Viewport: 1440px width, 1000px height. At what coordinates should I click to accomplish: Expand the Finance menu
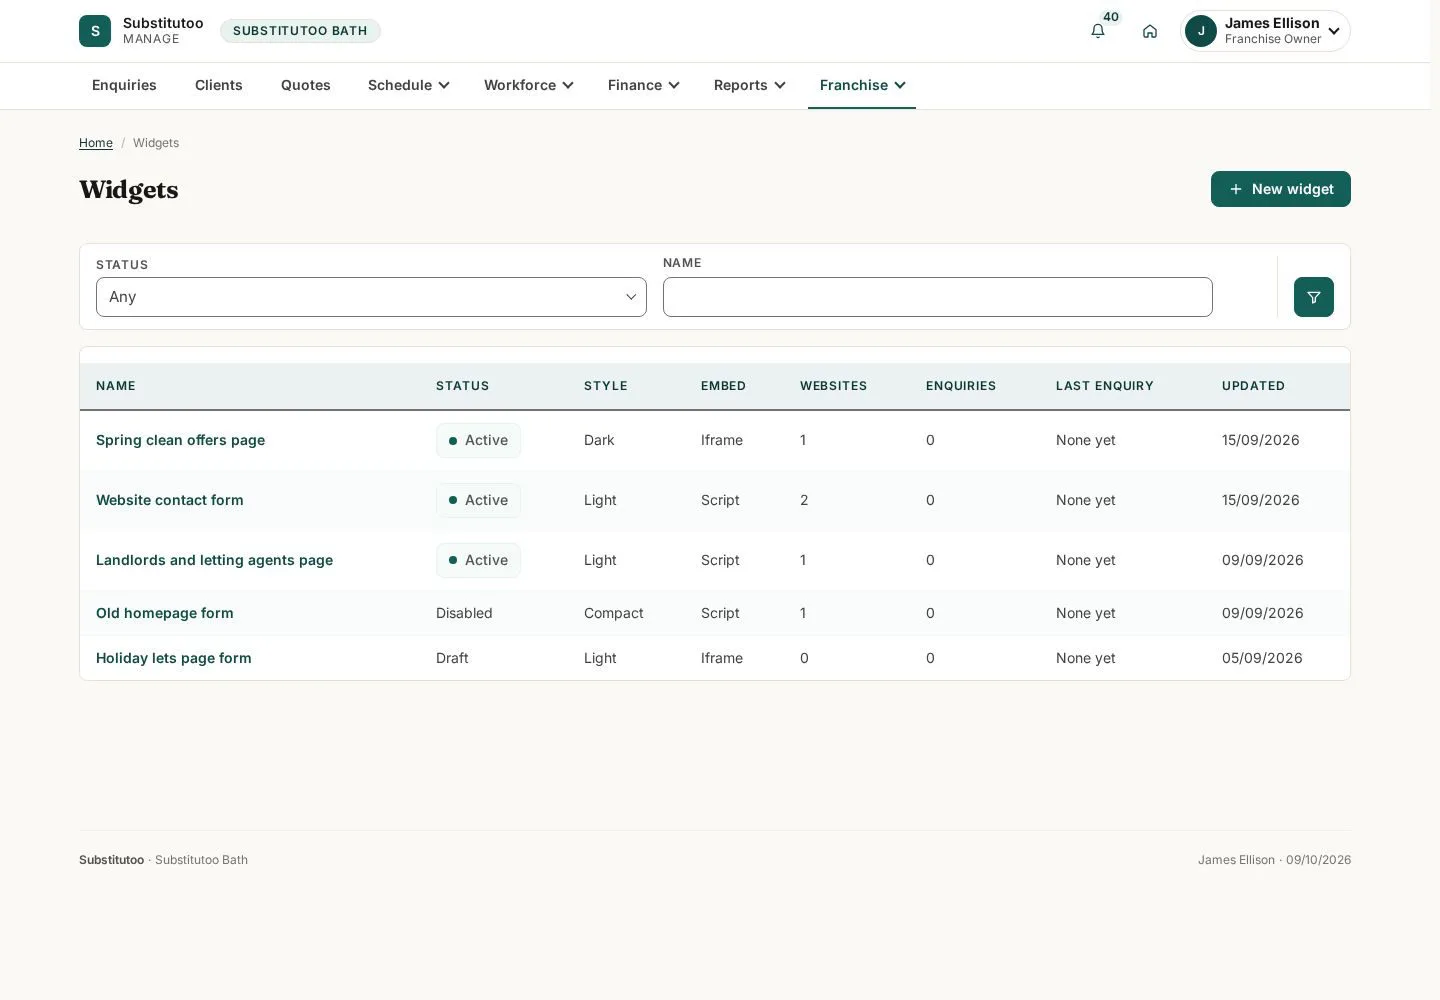643,85
